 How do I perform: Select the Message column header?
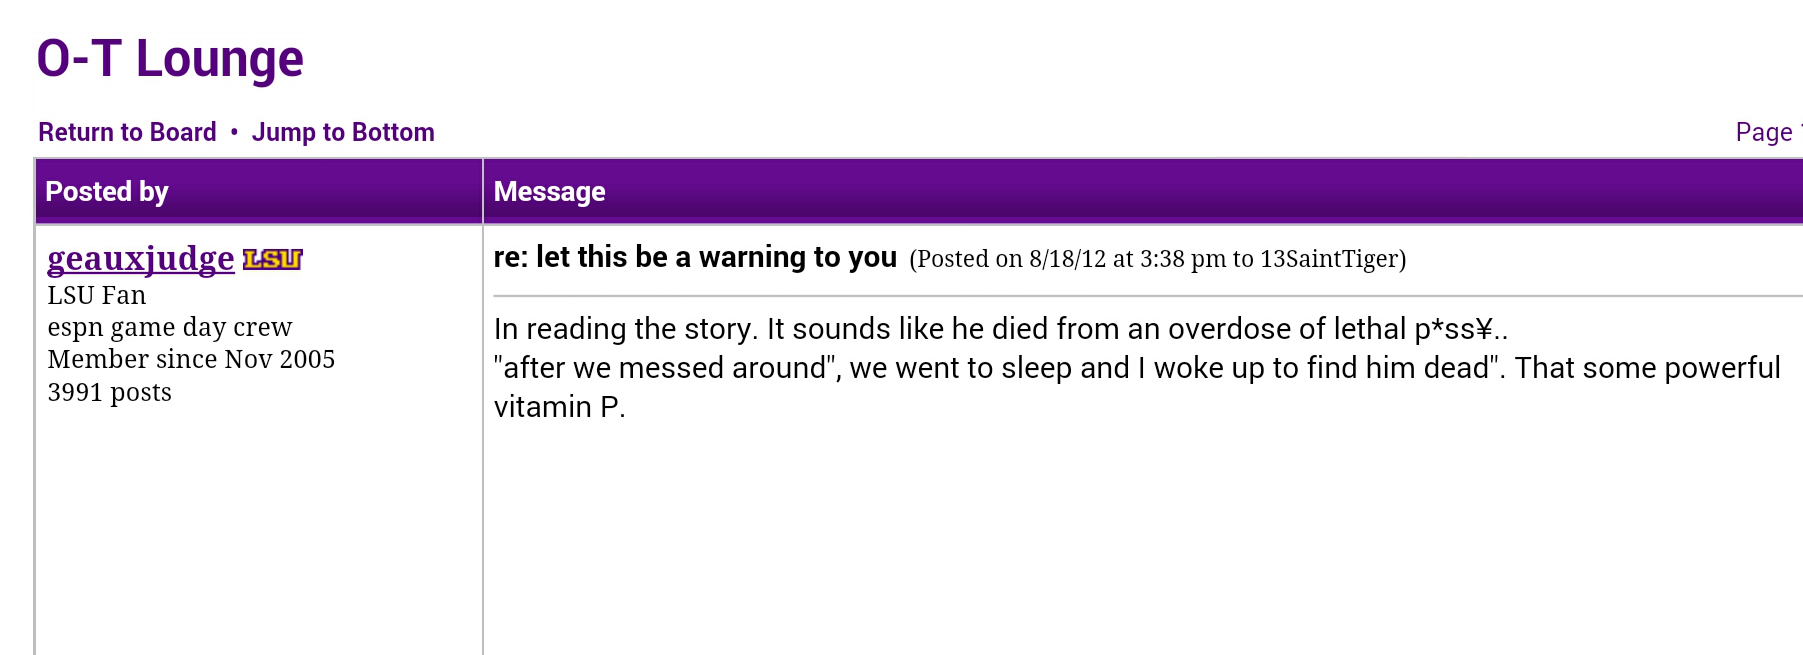pos(550,191)
